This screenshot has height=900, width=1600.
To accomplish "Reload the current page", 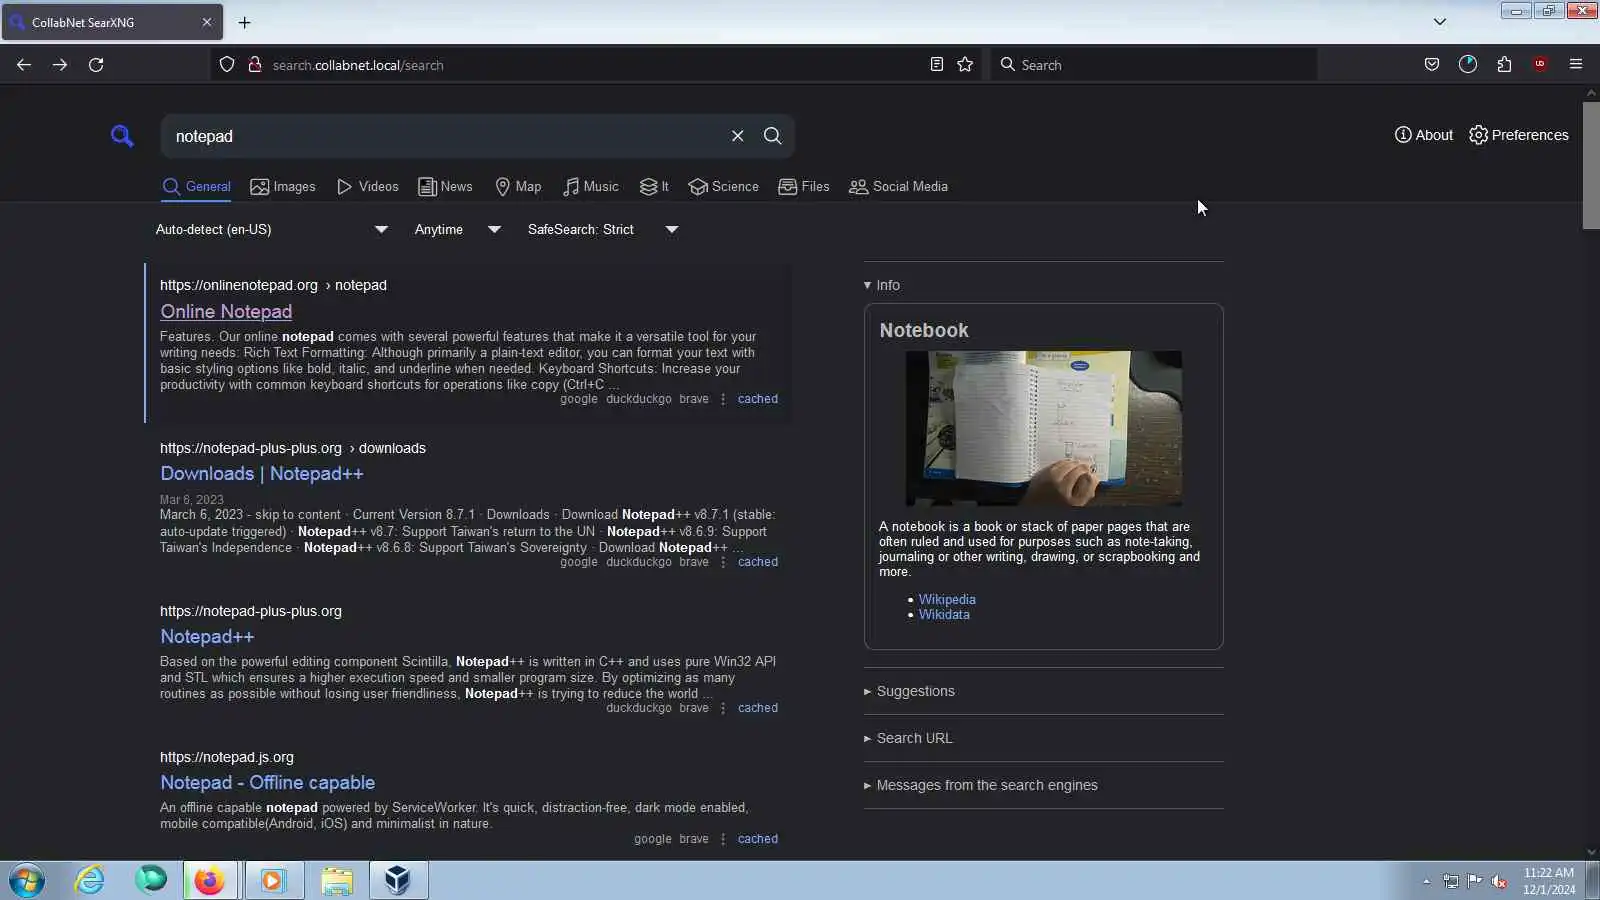I will pos(96,65).
